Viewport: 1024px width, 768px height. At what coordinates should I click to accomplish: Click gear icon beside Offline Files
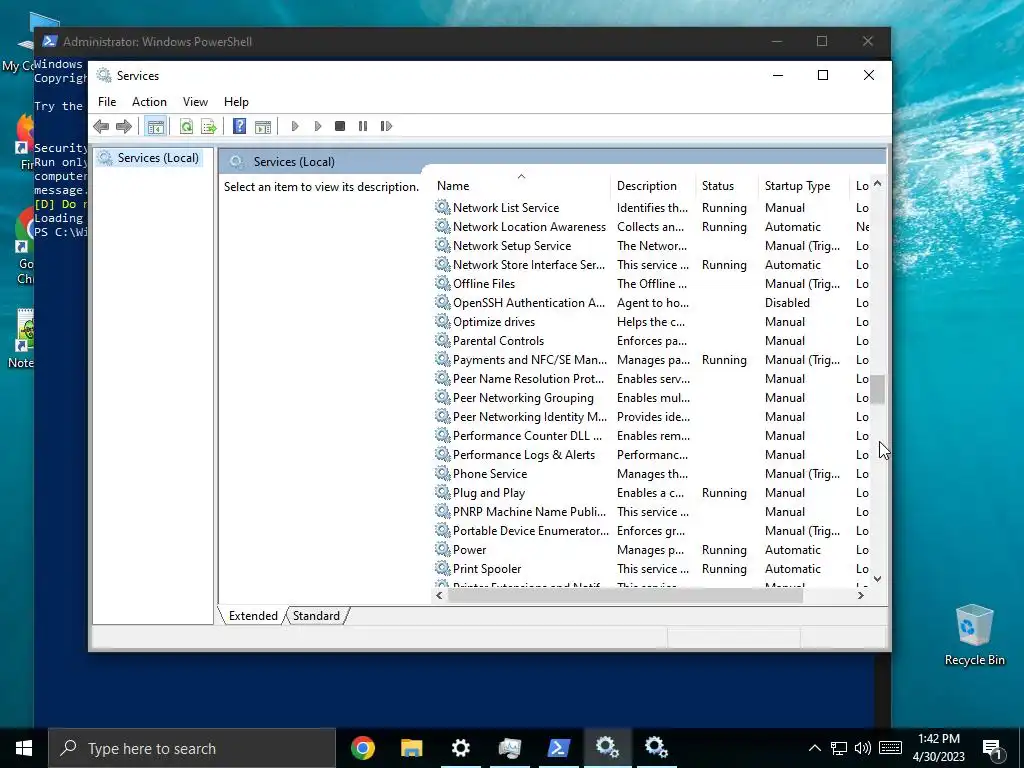tap(443, 283)
